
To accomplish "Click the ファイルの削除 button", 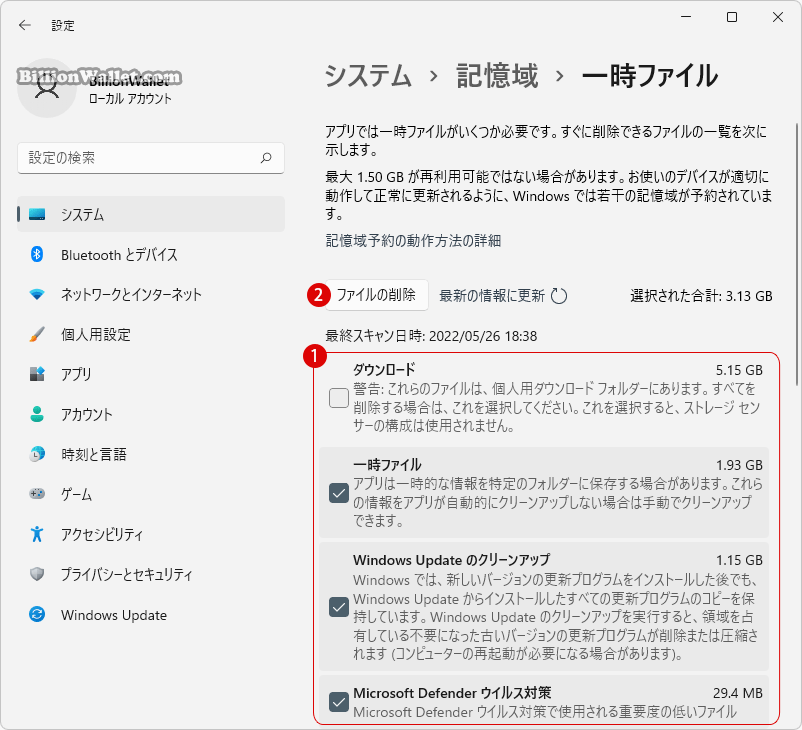I will pos(376,295).
